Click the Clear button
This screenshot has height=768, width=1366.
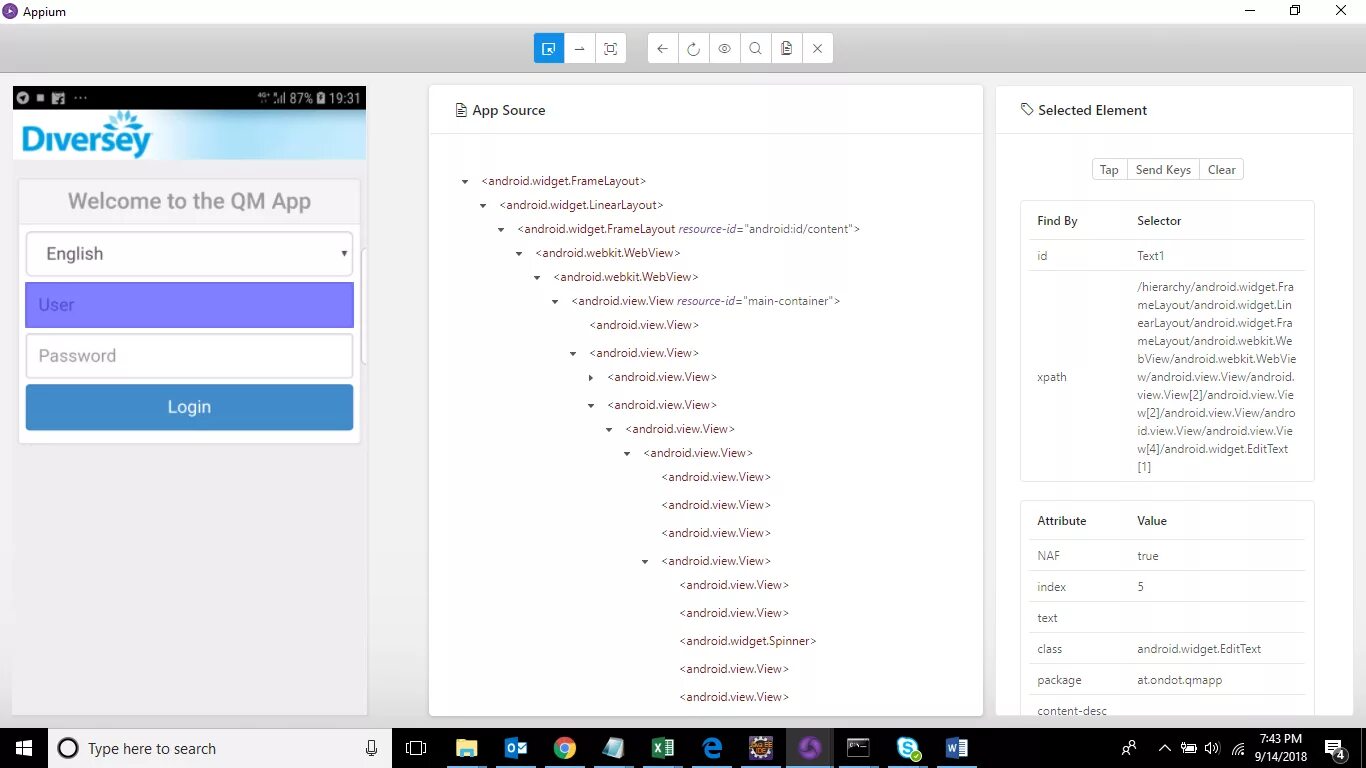[x=1221, y=170]
